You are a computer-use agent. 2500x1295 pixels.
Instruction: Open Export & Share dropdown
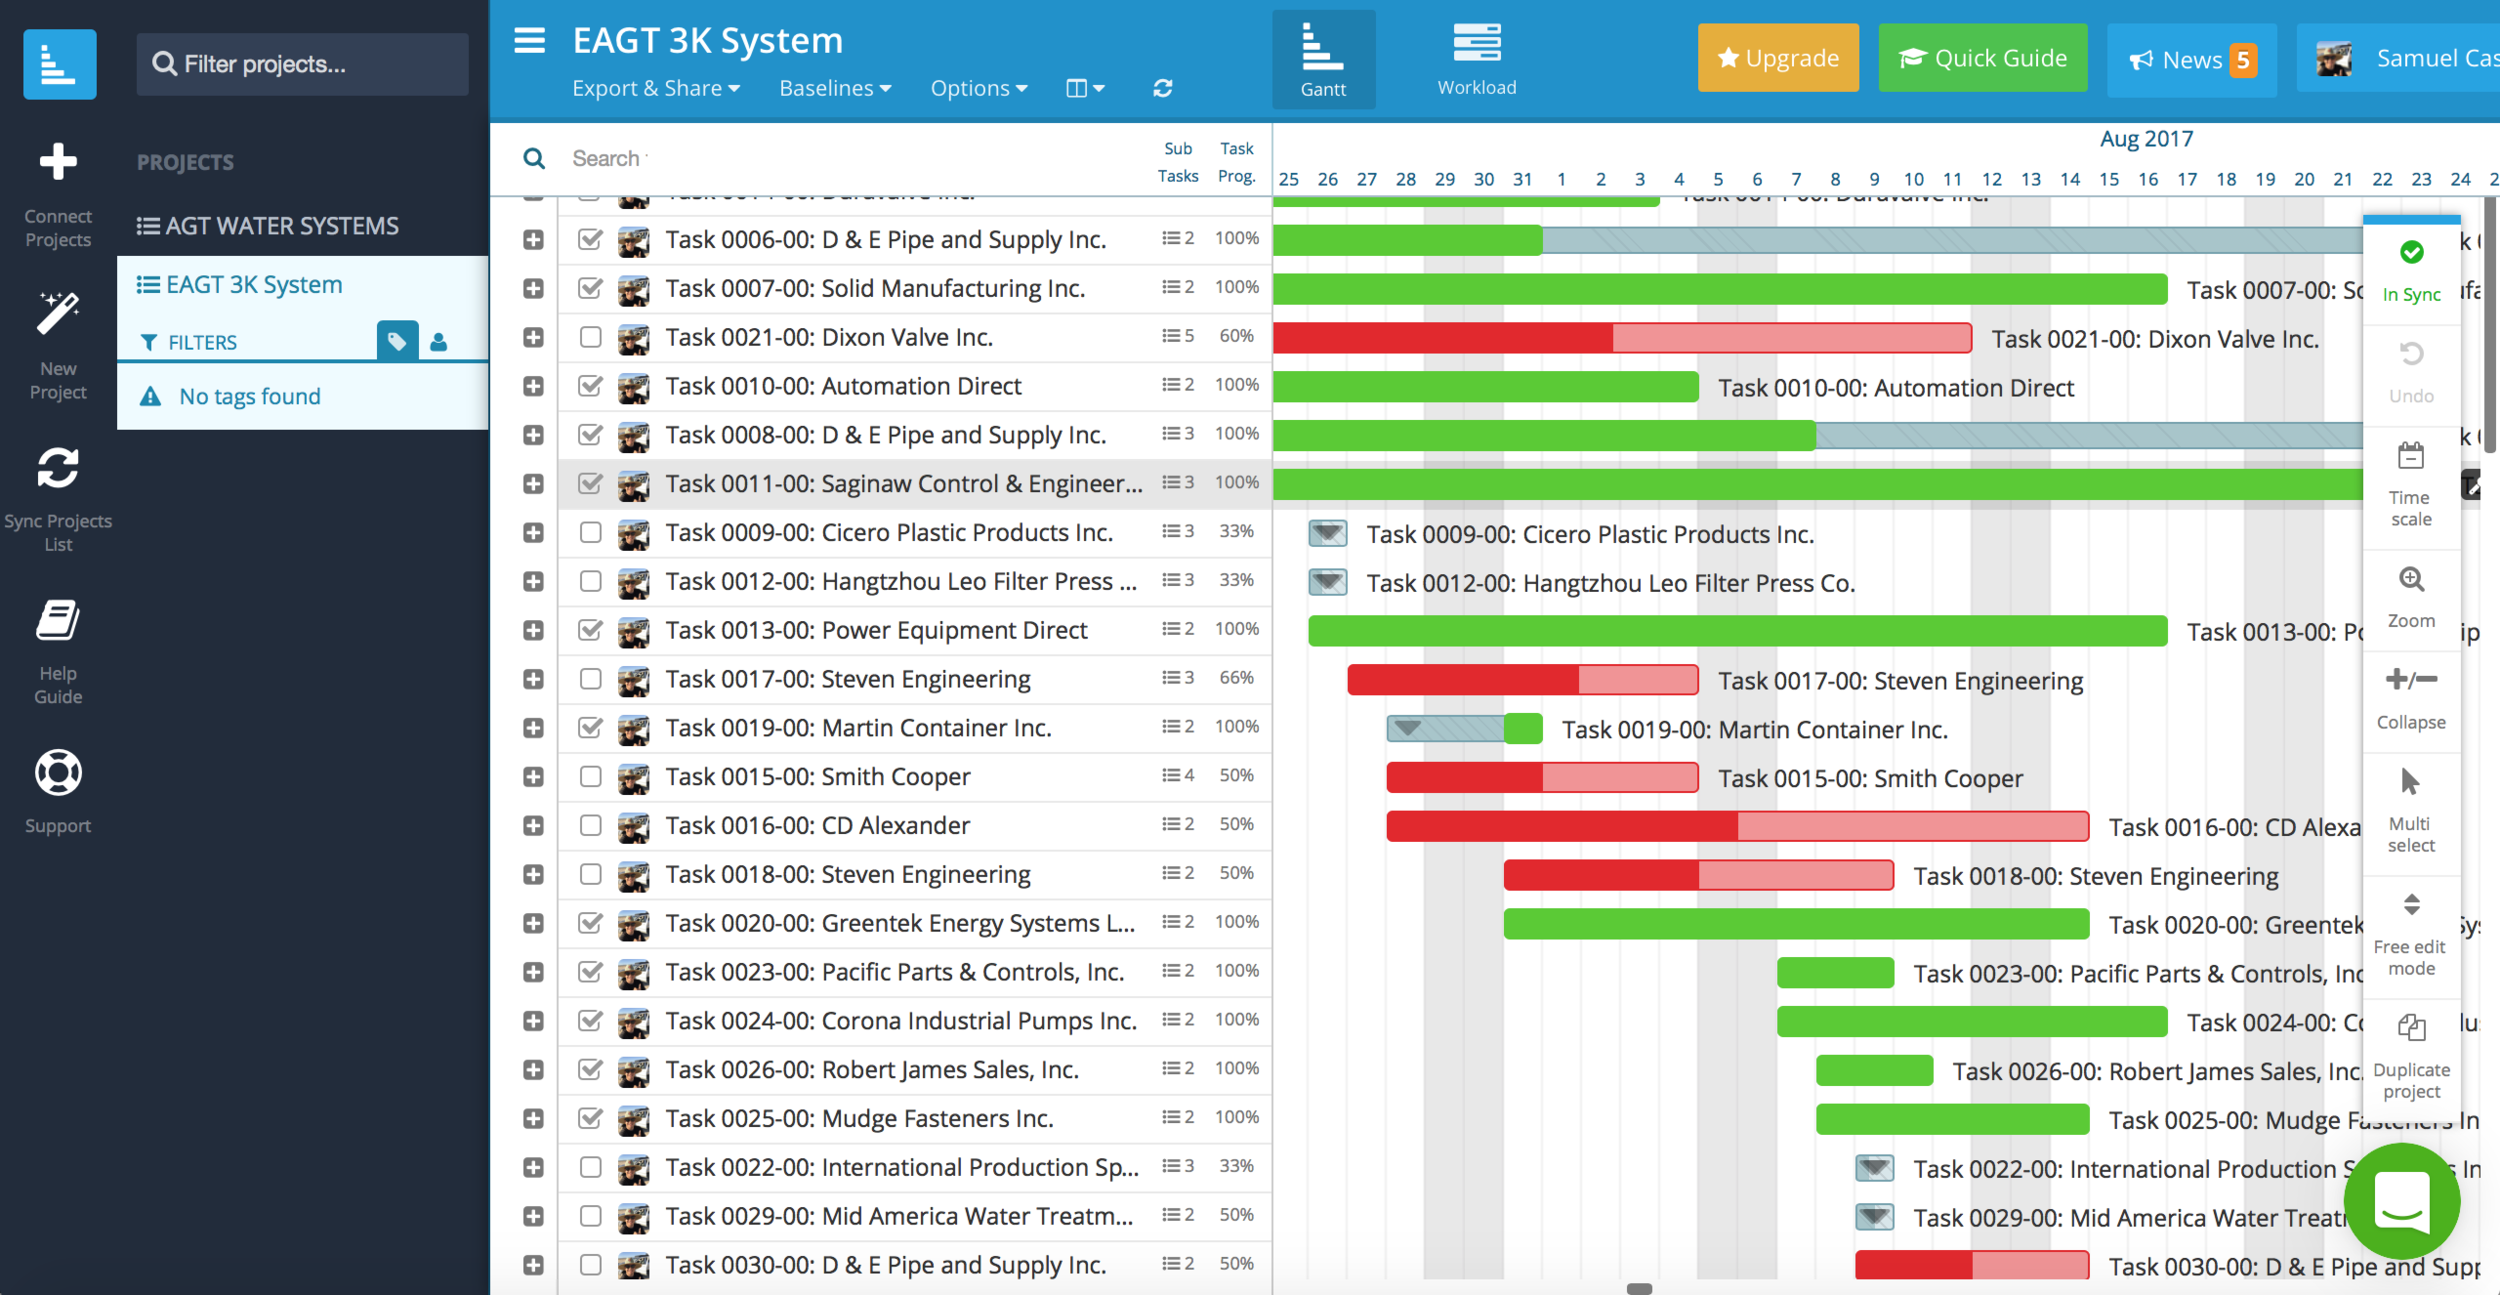[656, 88]
